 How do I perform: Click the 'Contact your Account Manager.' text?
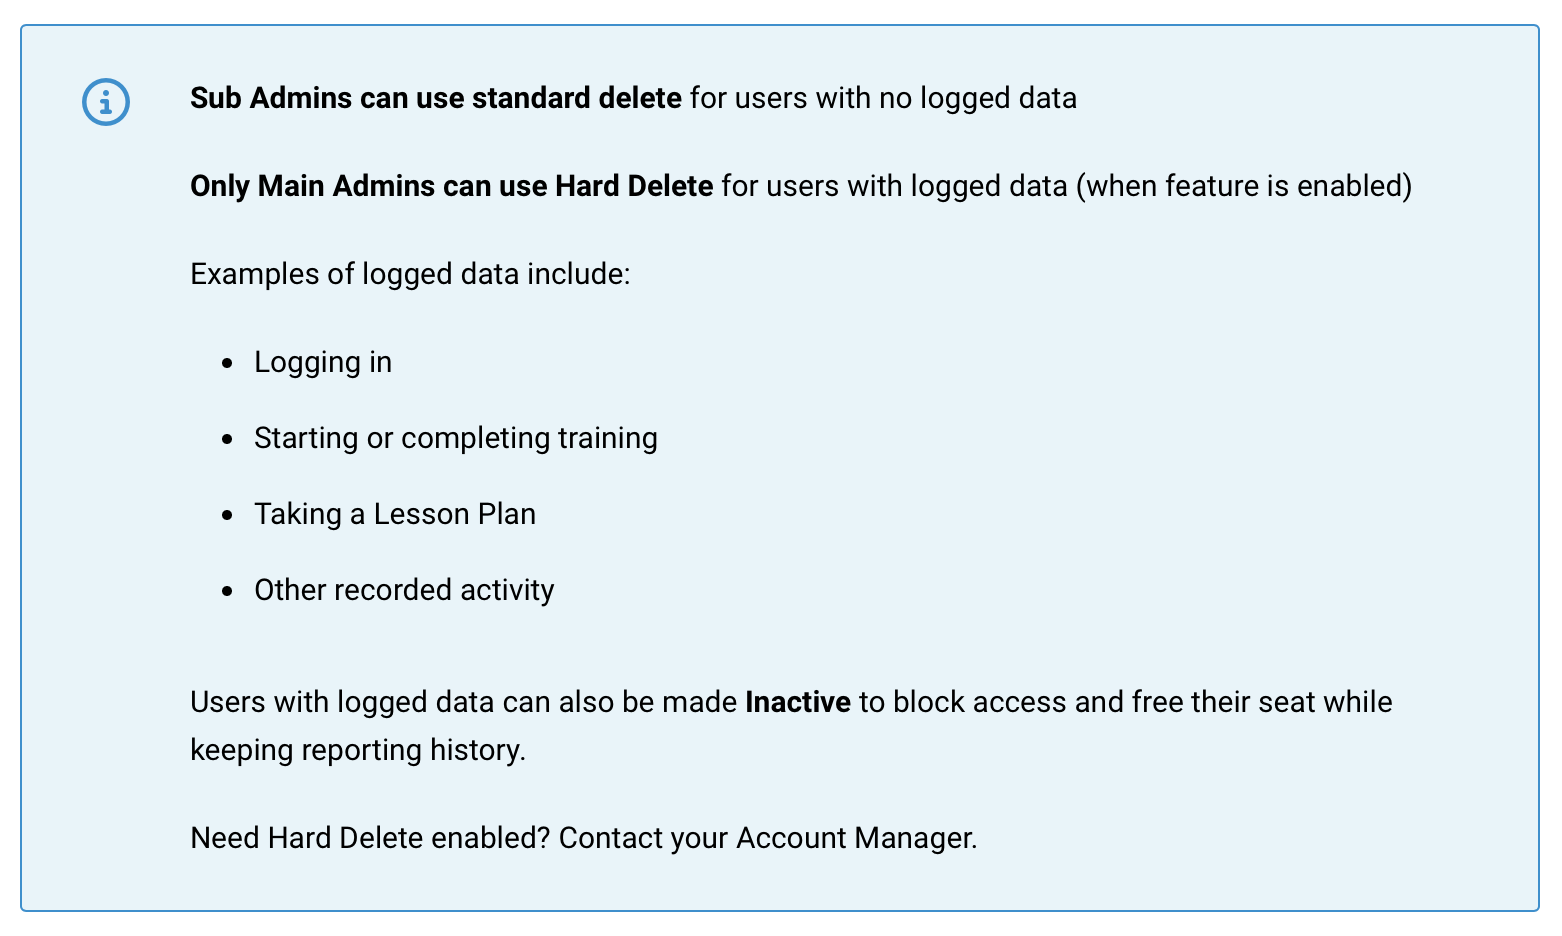coord(768,838)
